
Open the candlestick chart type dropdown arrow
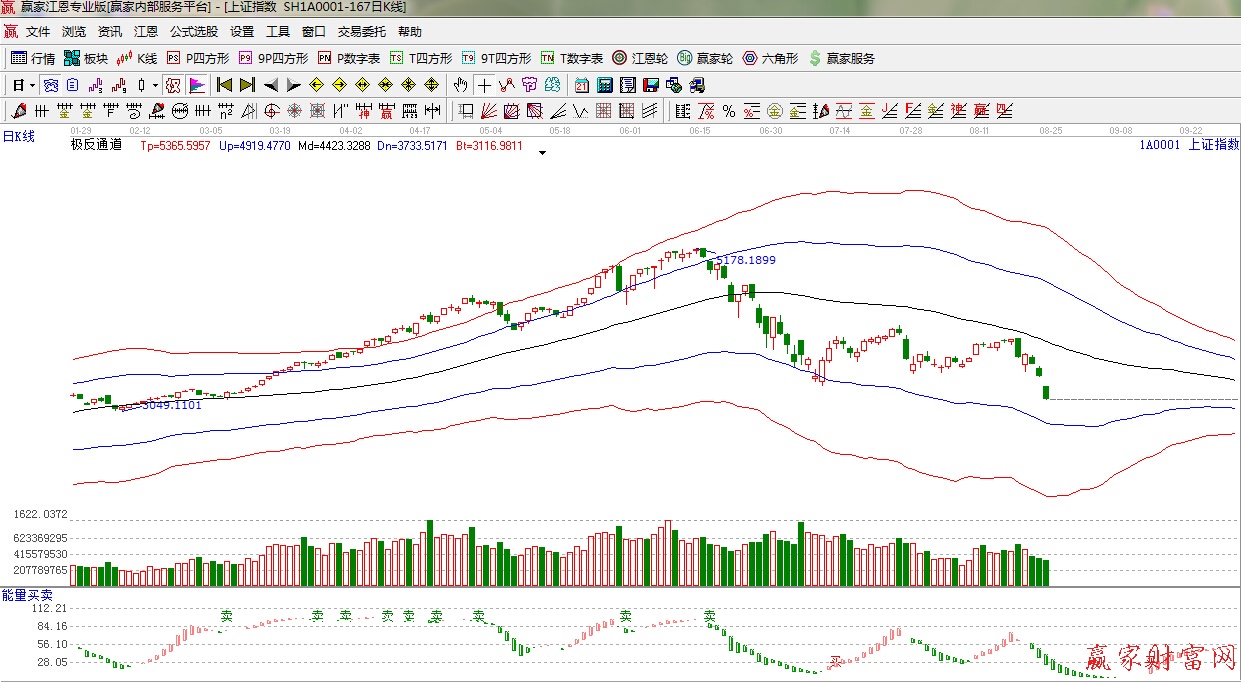tap(155, 85)
